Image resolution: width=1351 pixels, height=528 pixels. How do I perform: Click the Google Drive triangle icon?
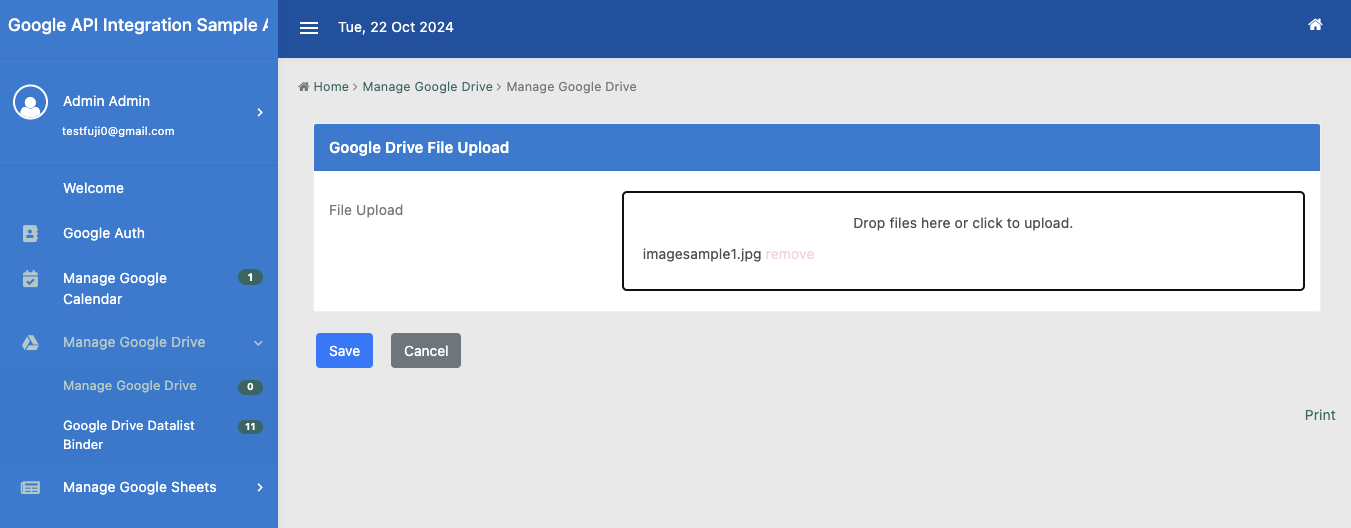coord(31,342)
